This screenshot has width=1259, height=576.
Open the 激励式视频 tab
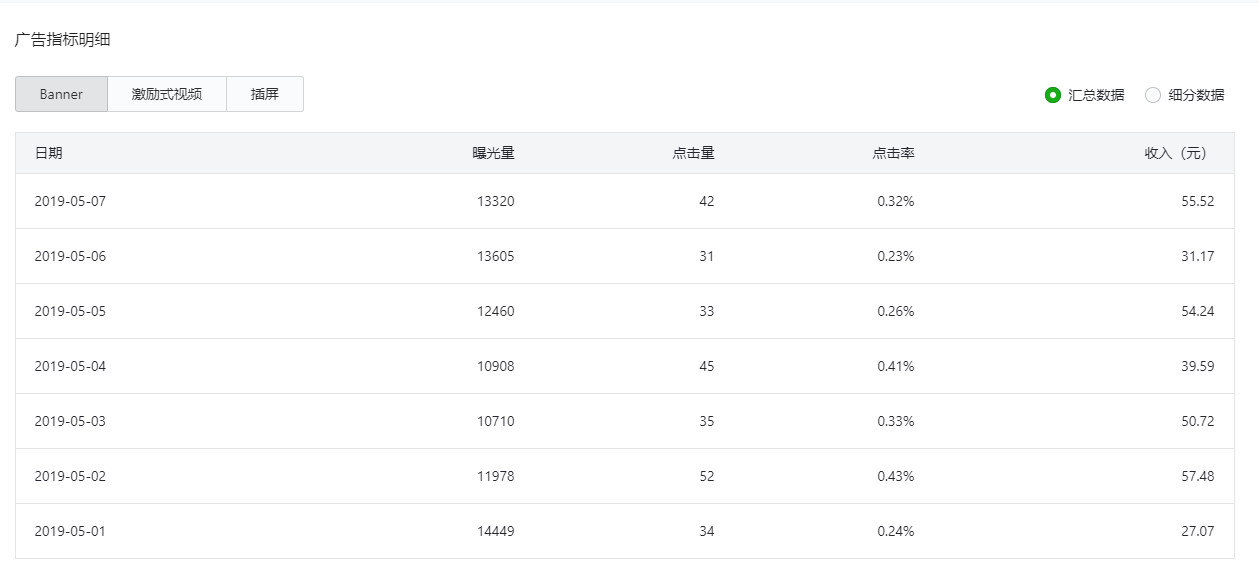[167, 95]
